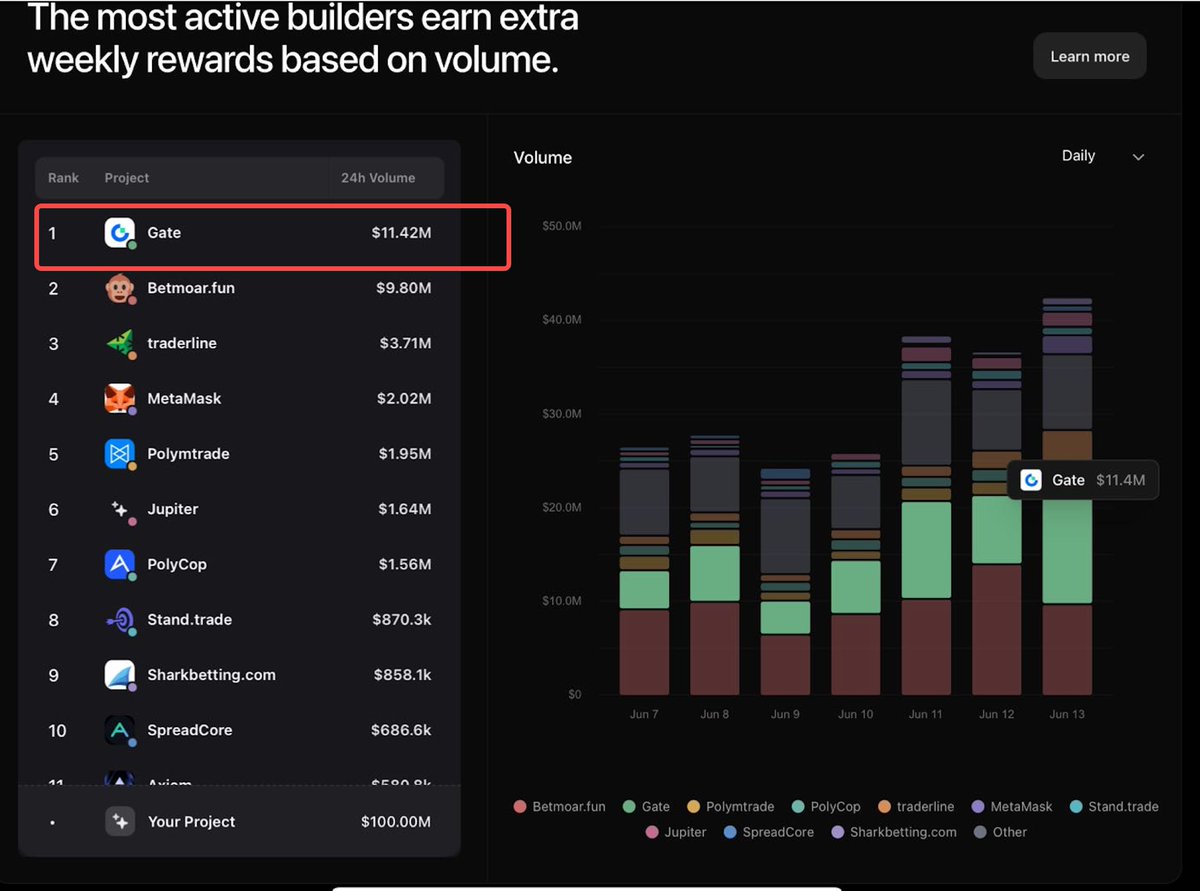Click the Gate icon in chart tooltip
1200x891 pixels.
coord(1031,480)
